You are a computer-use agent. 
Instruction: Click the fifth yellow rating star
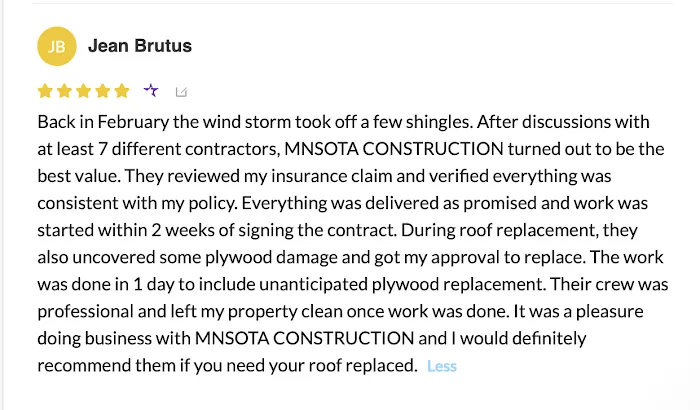click(121, 91)
